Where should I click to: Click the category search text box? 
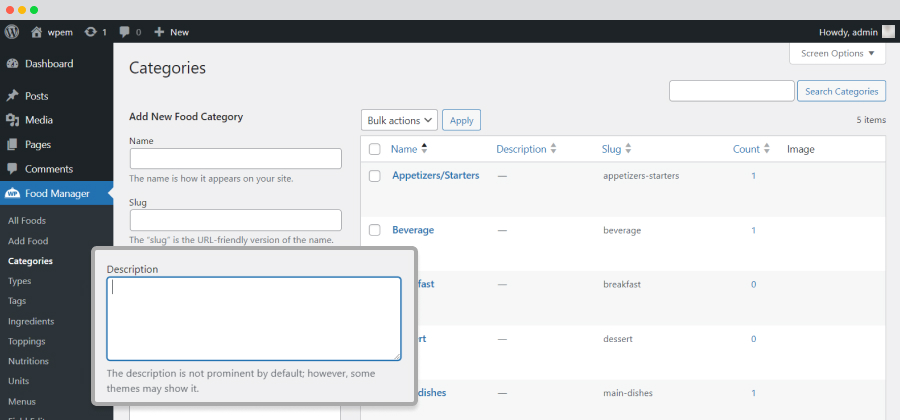pos(732,91)
